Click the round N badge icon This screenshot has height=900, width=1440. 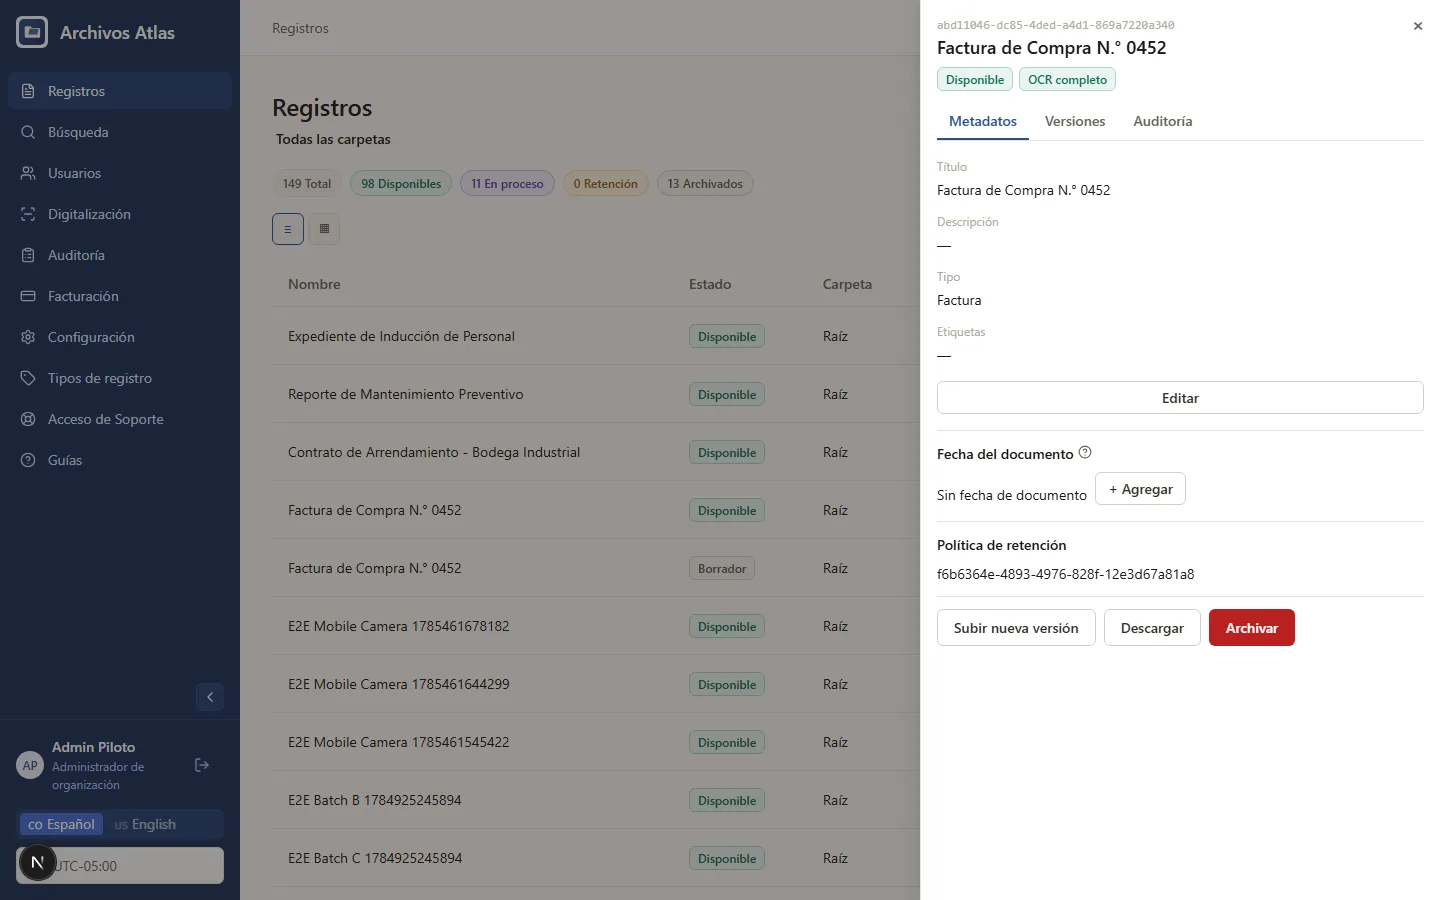pyautogui.click(x=38, y=862)
